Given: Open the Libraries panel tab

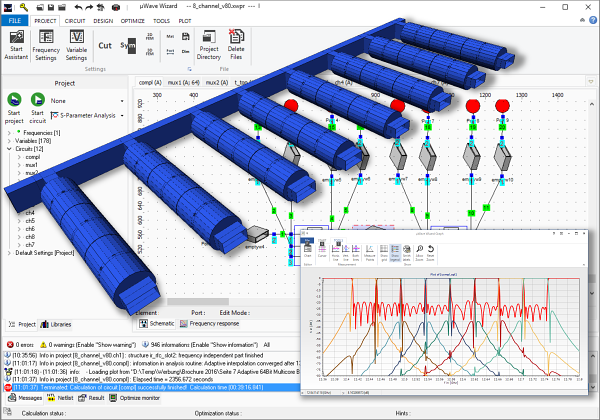Looking at the screenshot, I should 60,325.
